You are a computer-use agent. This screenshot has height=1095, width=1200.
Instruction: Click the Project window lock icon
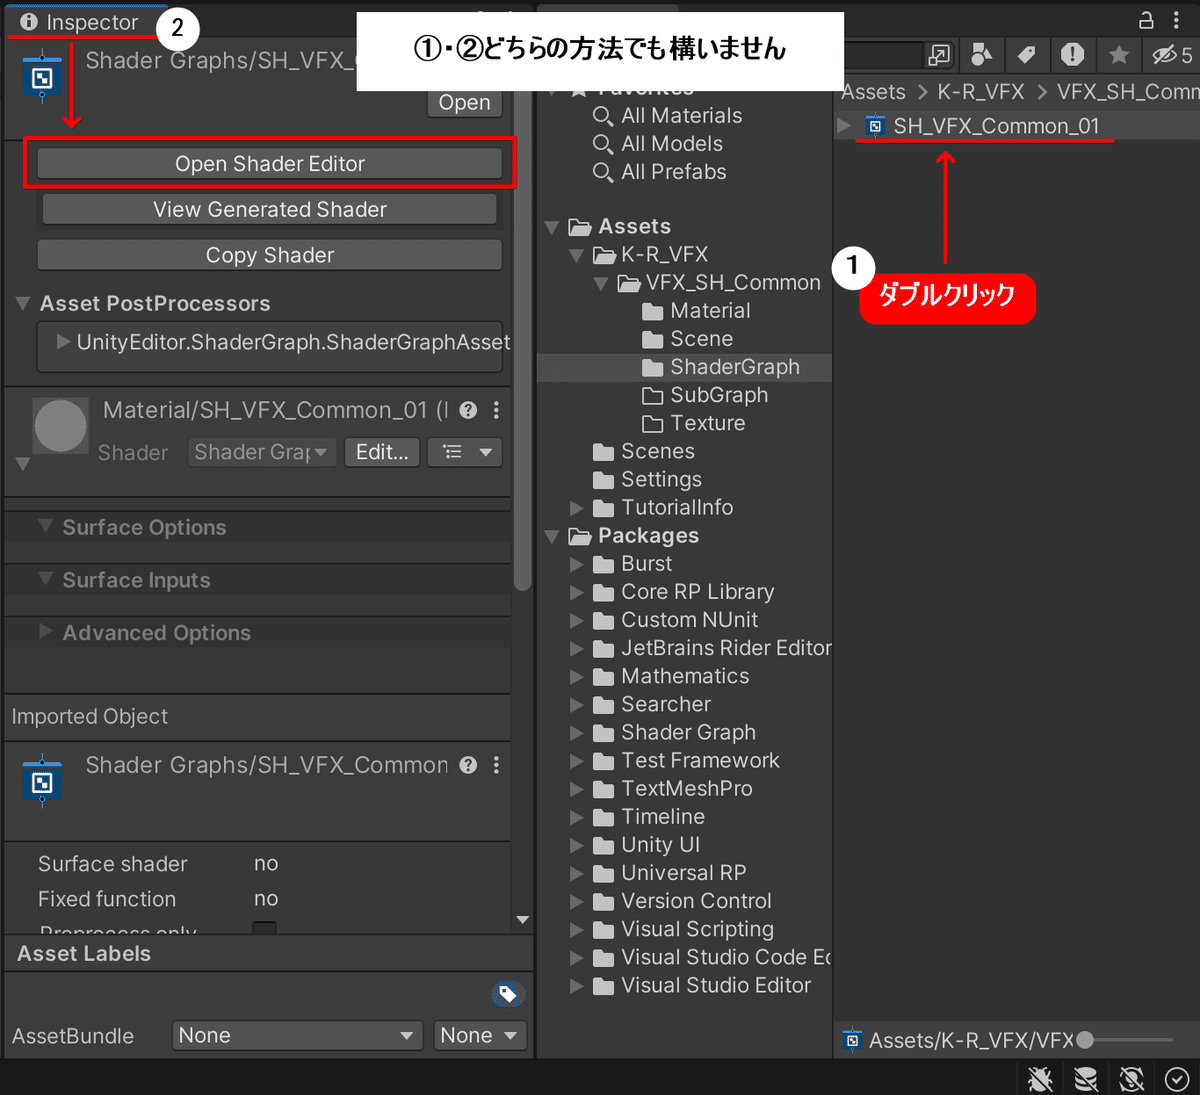[x=1146, y=20]
